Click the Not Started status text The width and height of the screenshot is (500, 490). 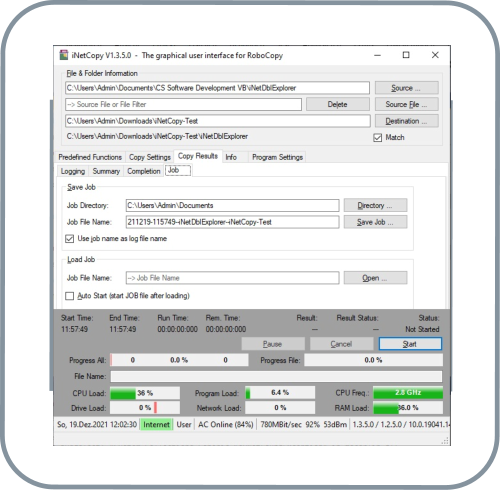coord(422,329)
